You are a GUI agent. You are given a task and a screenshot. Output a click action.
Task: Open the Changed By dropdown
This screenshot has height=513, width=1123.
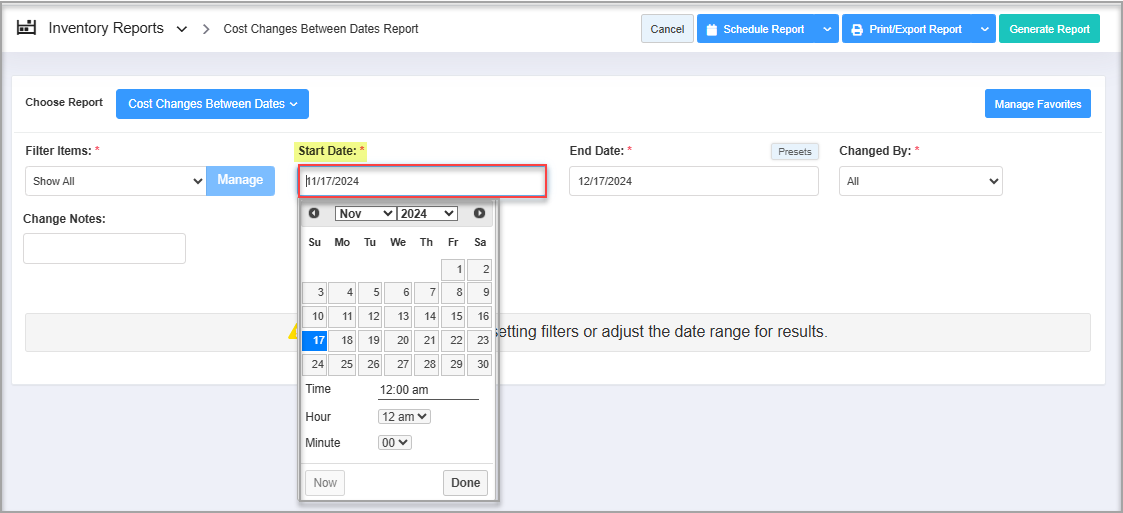[x=920, y=181]
